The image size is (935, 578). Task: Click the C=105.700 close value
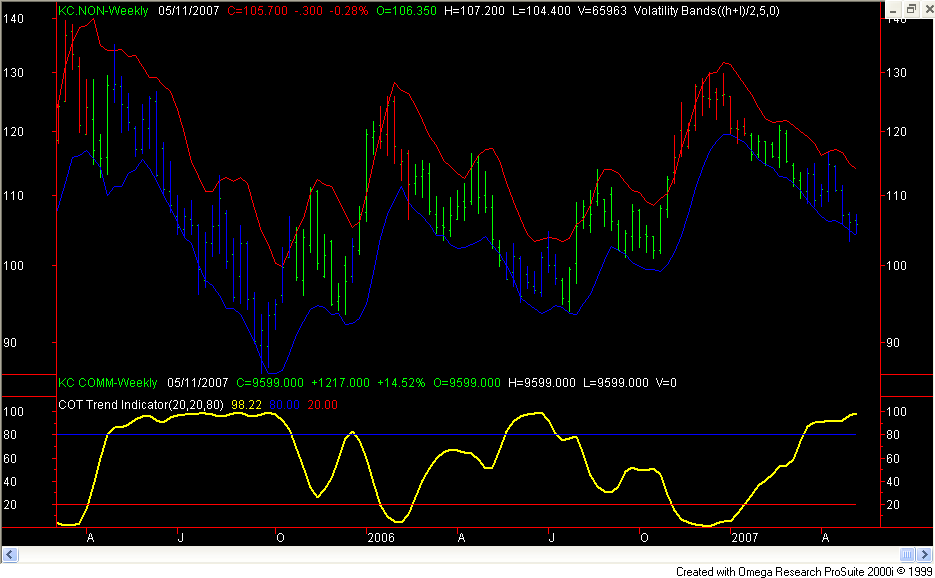(x=258, y=11)
